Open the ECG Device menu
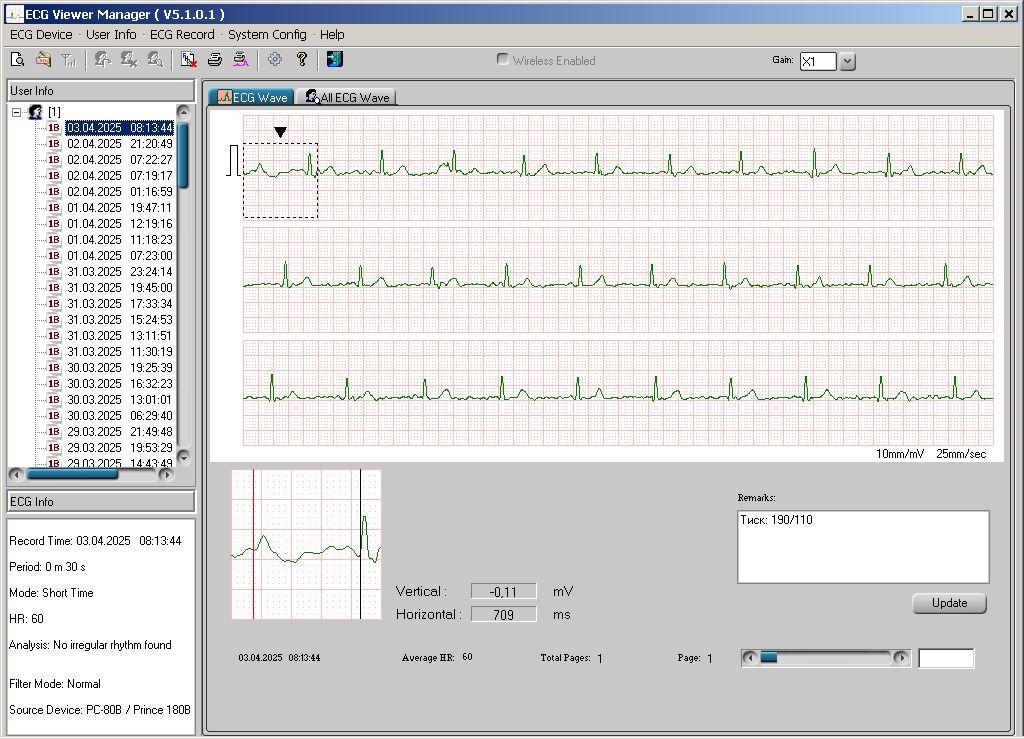This screenshot has height=739, width=1024. coord(41,35)
